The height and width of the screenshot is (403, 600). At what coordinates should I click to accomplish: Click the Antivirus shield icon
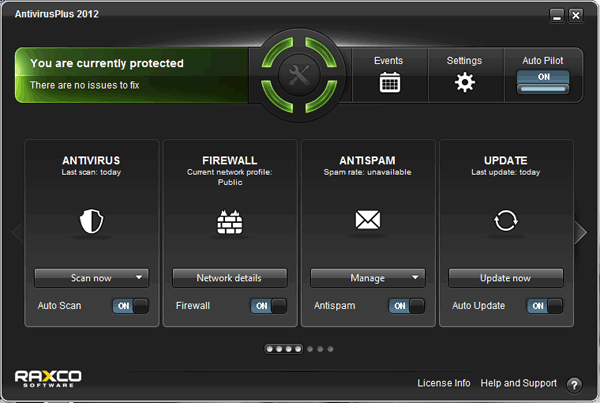point(91,221)
